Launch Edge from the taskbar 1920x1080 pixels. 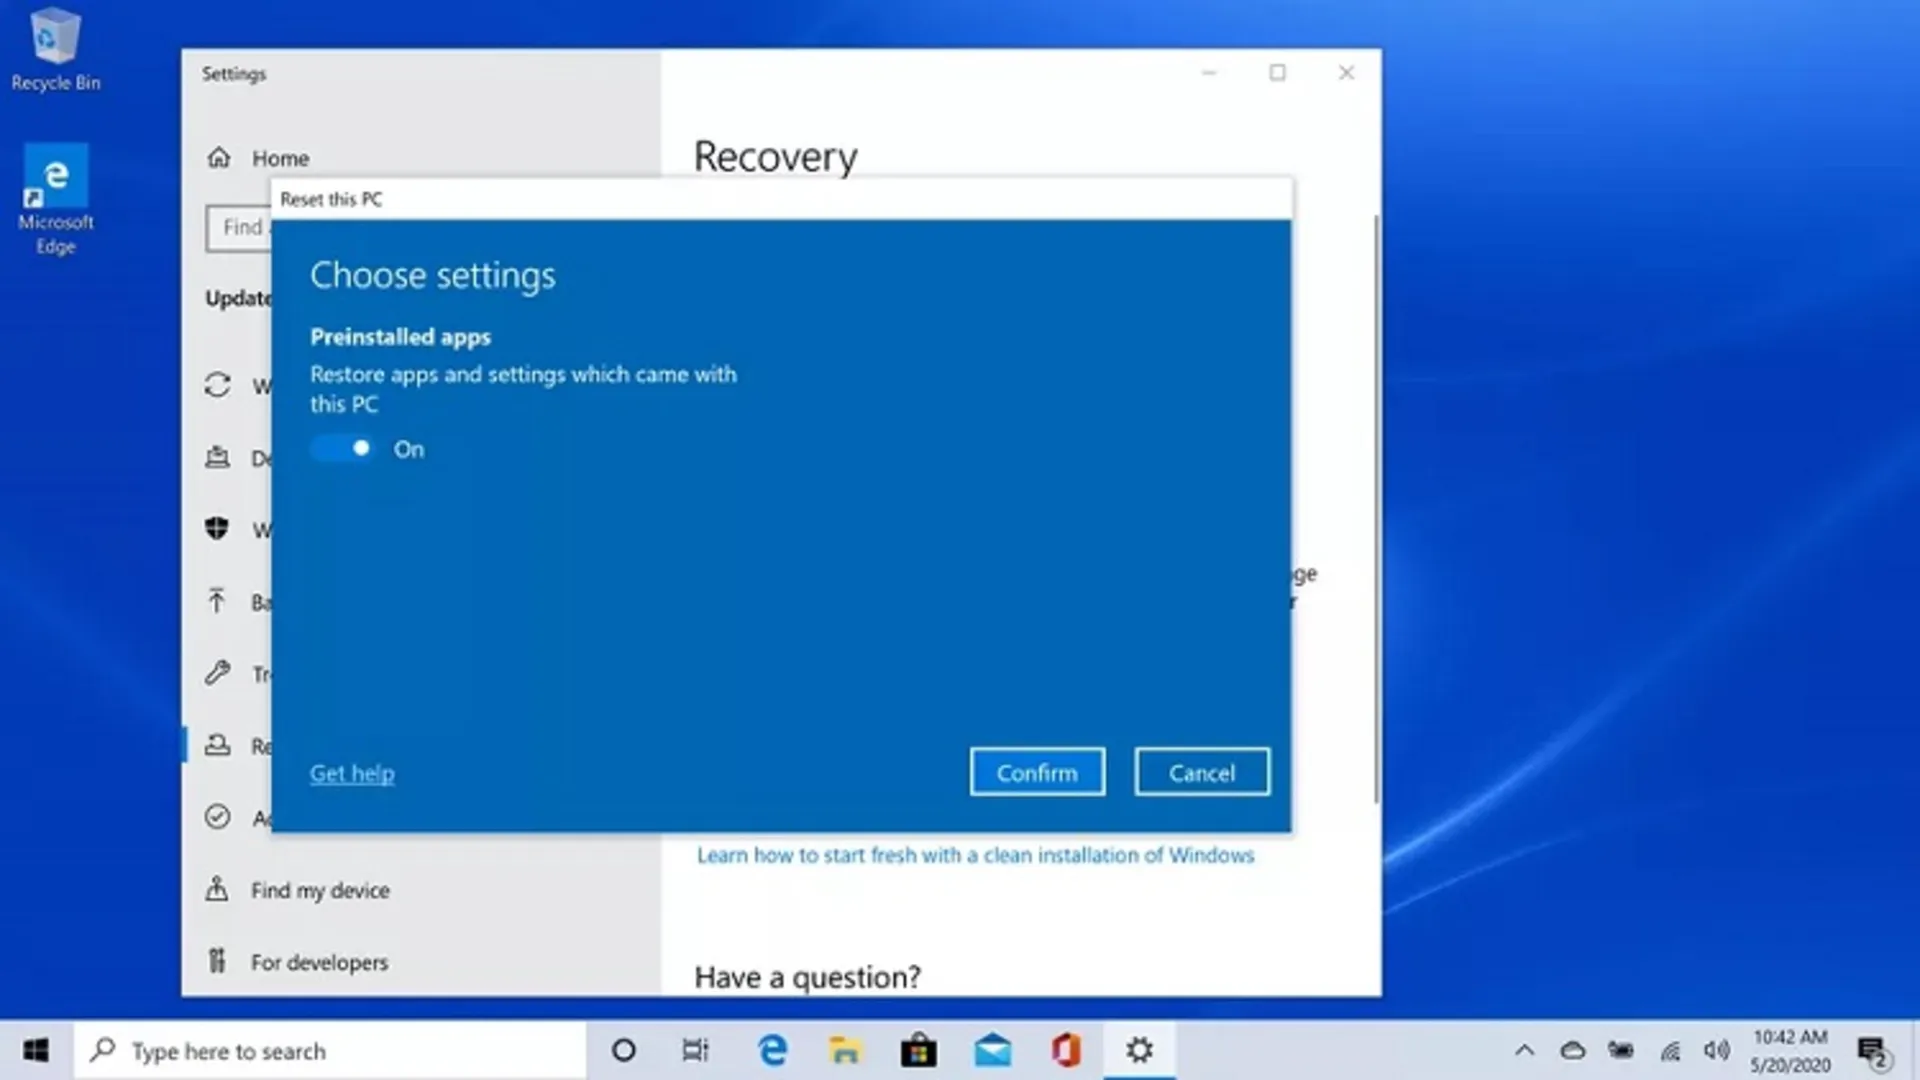[x=772, y=1050]
